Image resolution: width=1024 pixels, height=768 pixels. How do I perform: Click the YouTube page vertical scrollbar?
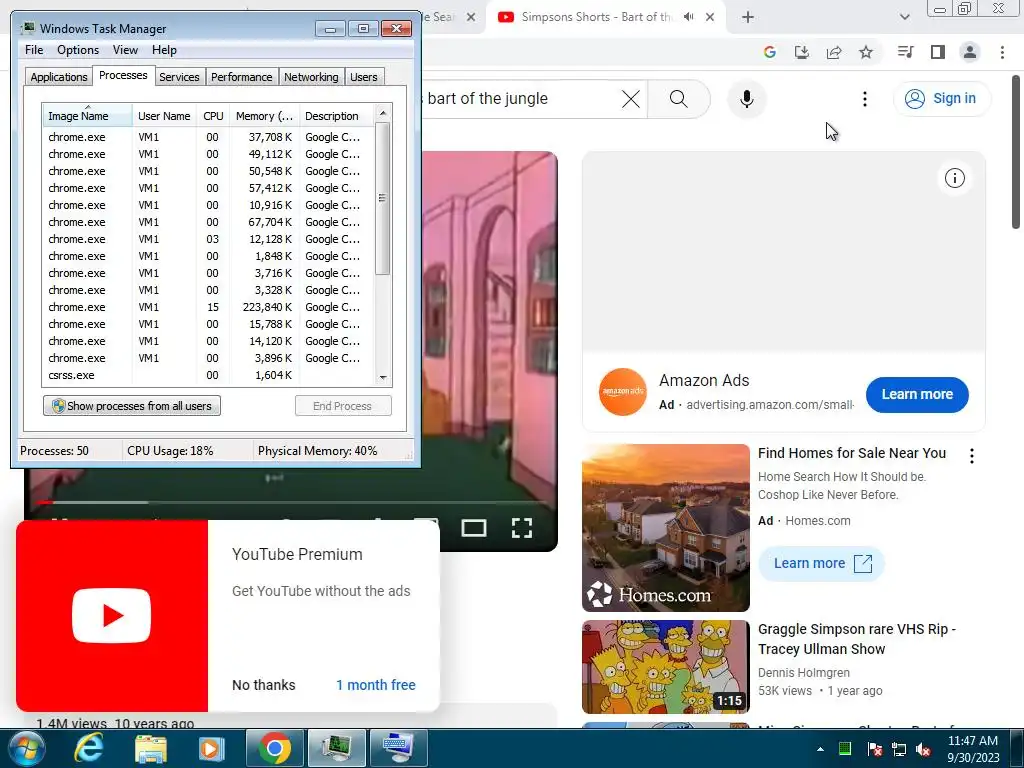click(1016, 152)
